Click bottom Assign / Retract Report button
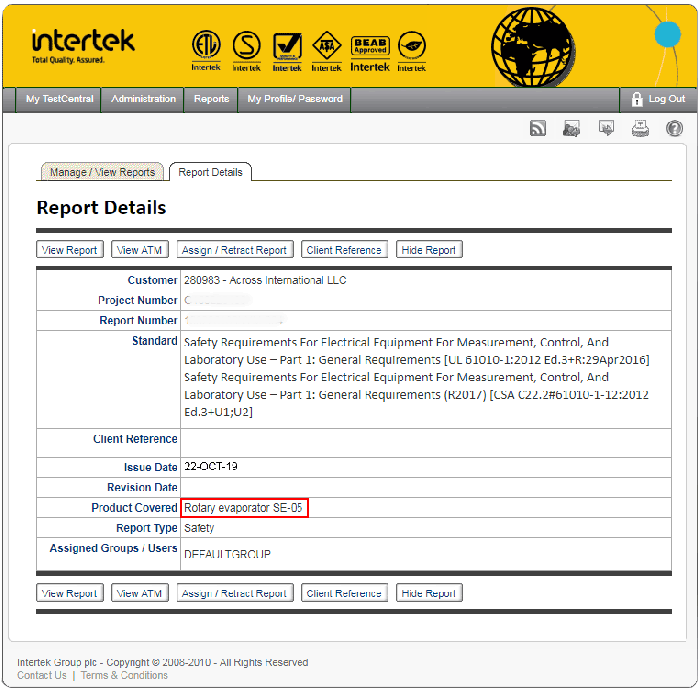This screenshot has height=693, width=700. pos(235,593)
